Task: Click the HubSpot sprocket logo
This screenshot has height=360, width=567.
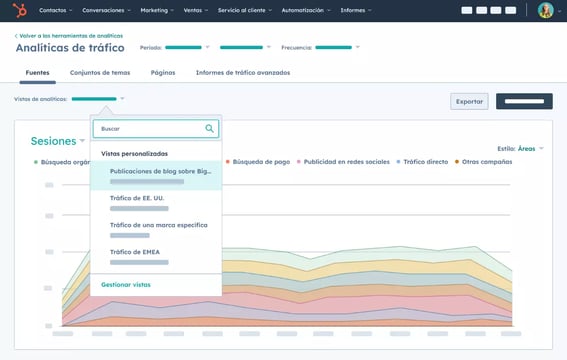Action: [x=20, y=10]
